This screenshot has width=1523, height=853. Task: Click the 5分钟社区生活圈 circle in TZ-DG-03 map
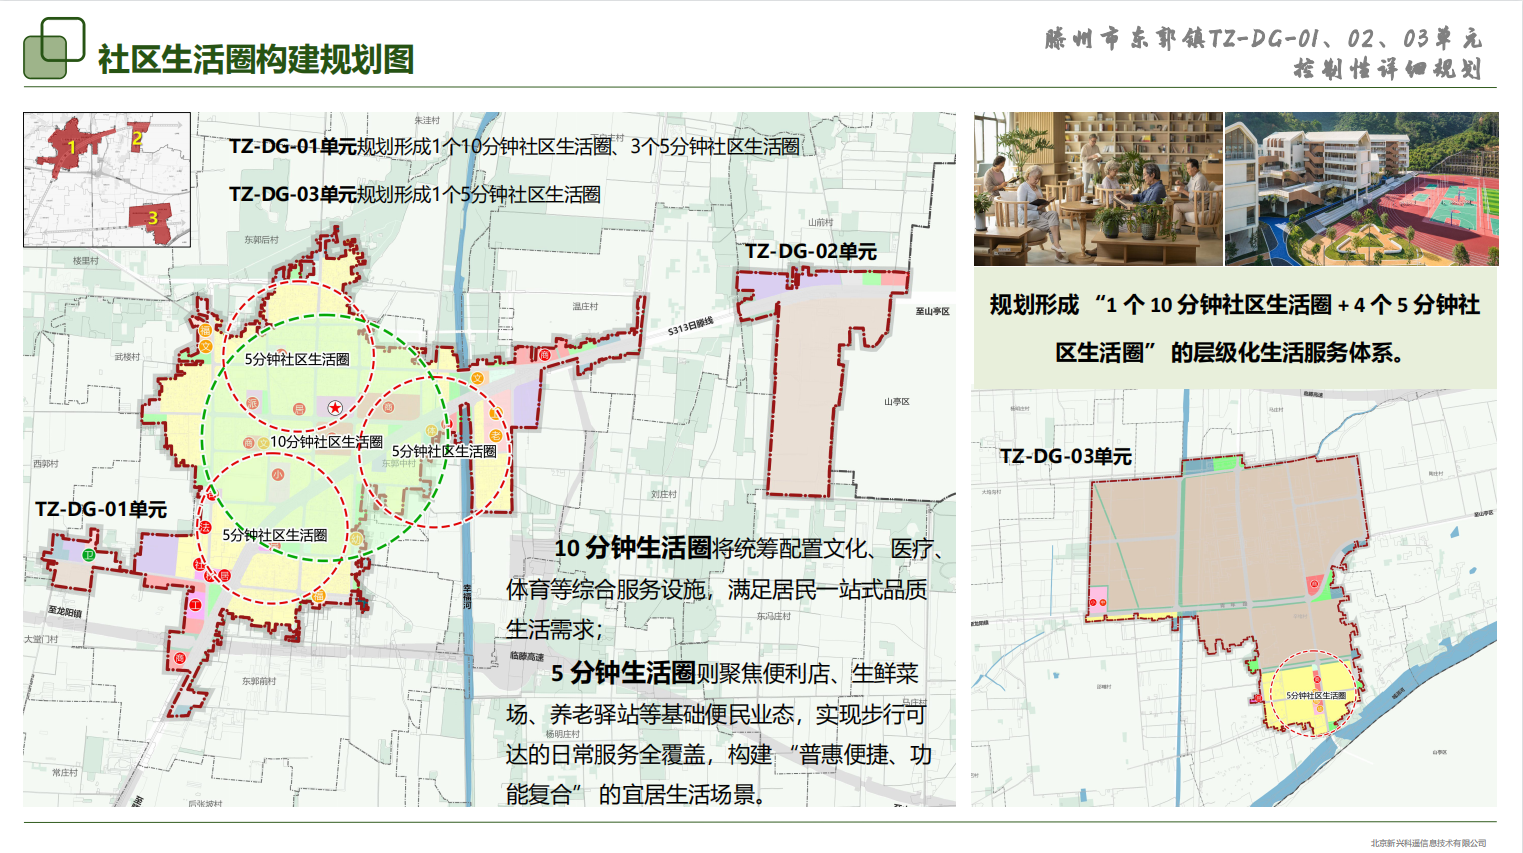point(1314,694)
